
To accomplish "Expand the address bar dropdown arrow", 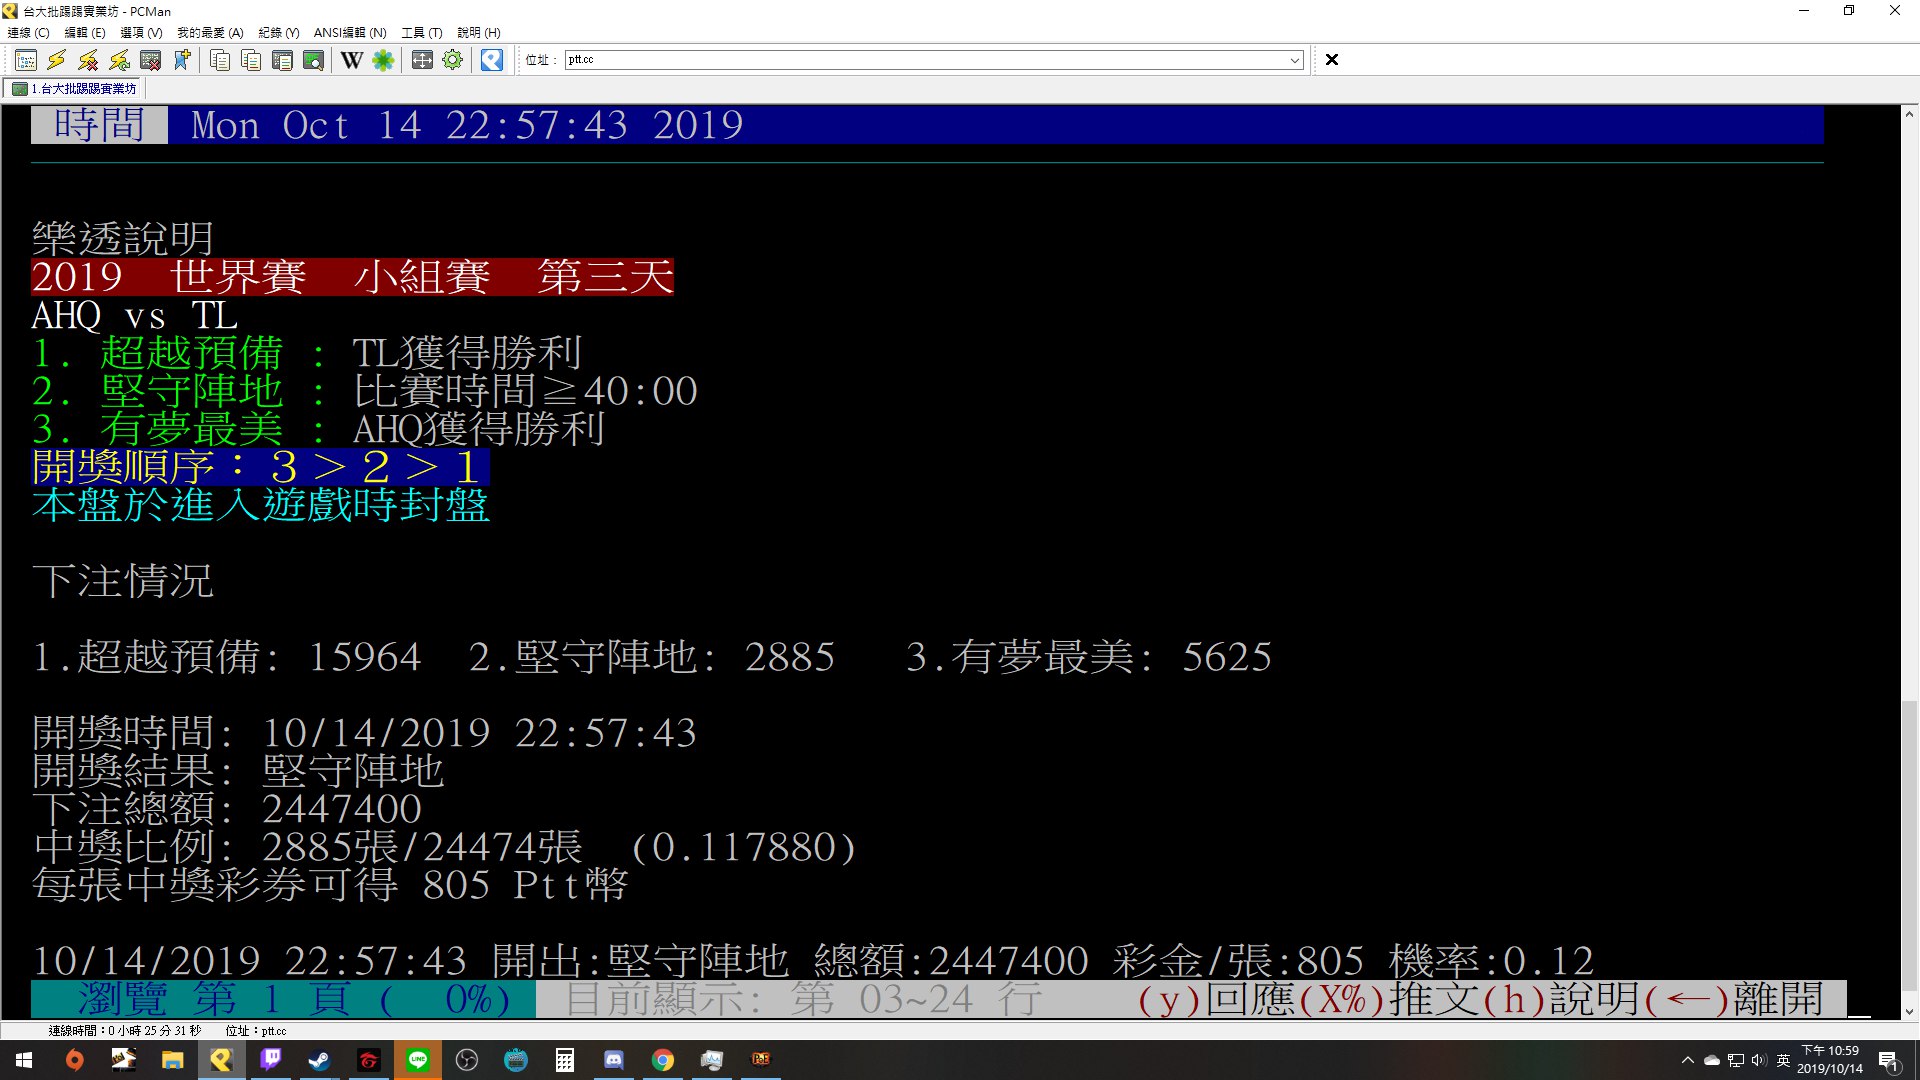I will pyautogui.click(x=1295, y=60).
